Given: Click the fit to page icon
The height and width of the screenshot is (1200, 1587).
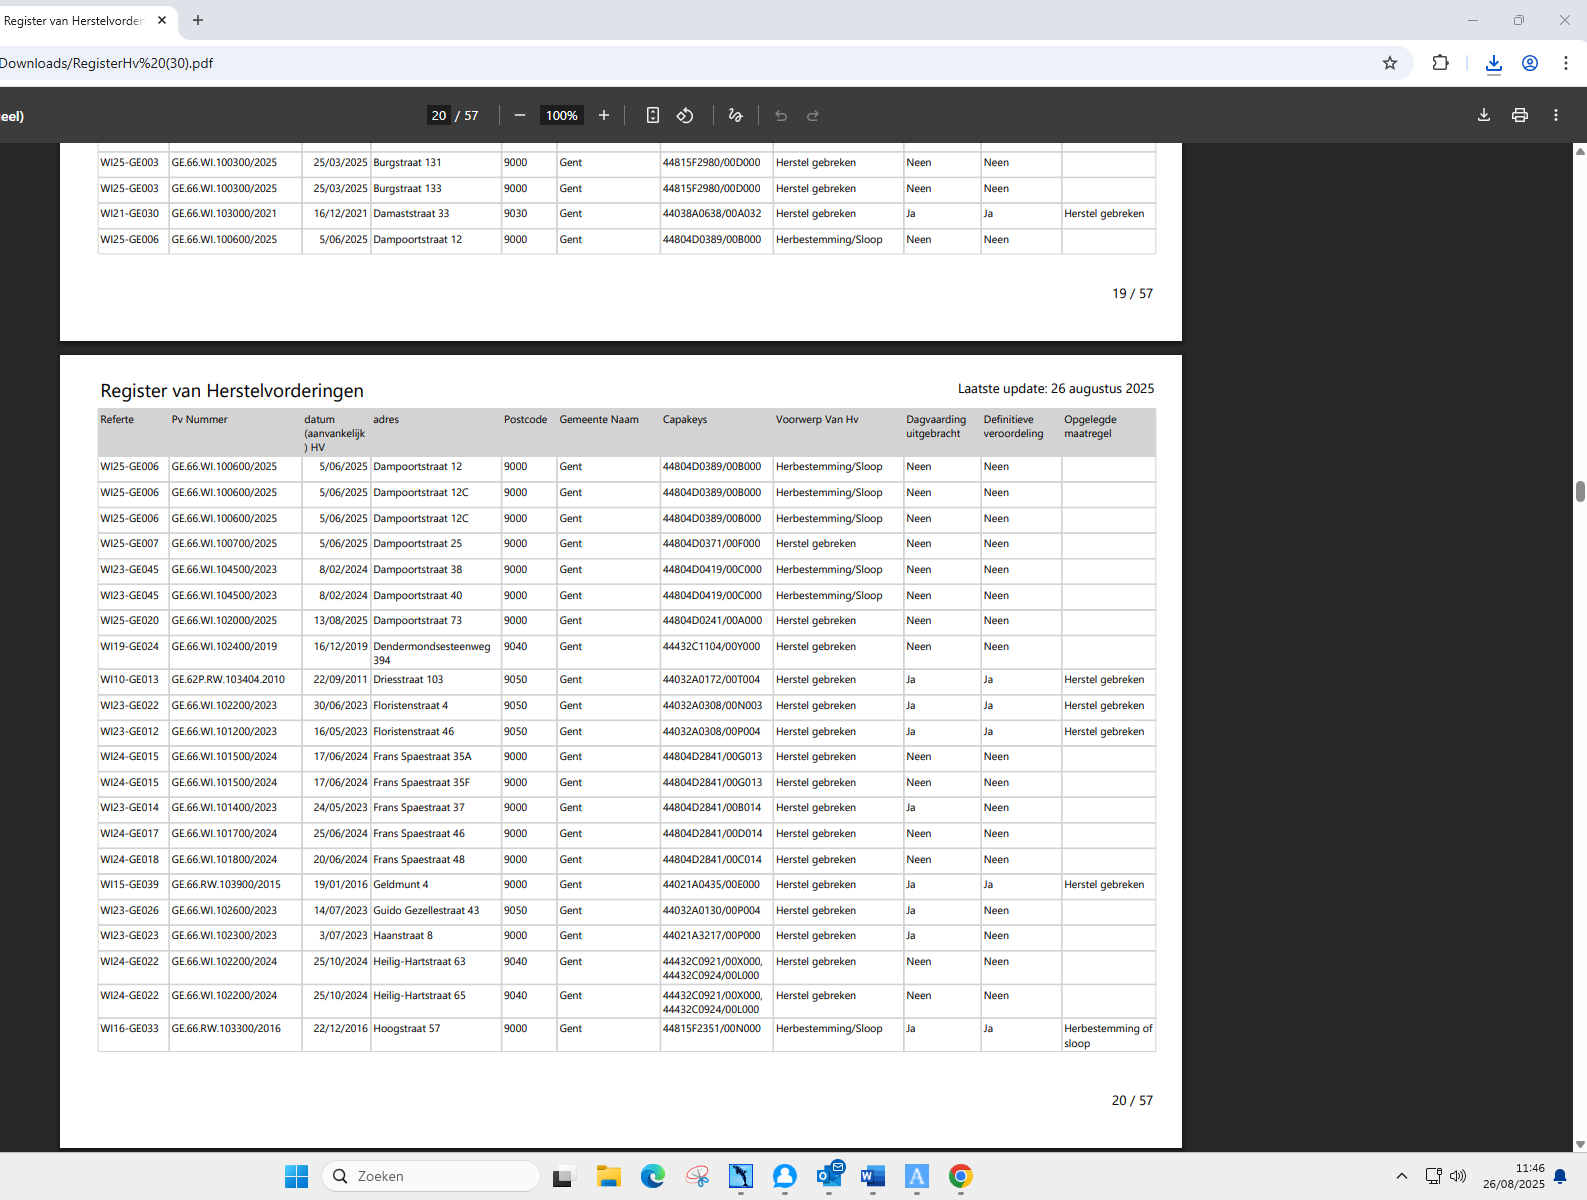Looking at the screenshot, I should click(x=653, y=116).
